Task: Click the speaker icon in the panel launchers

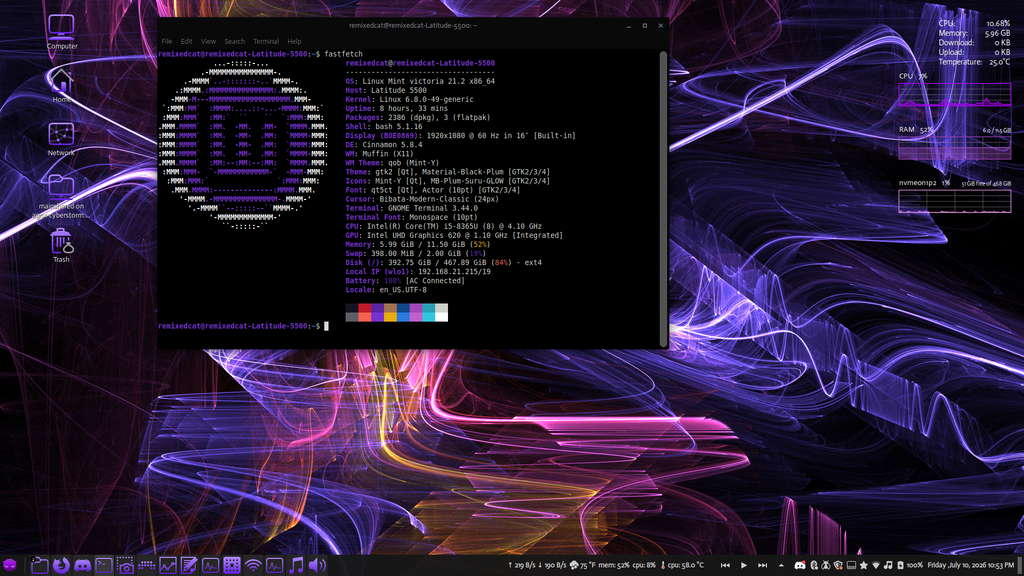Action: pos(317,565)
